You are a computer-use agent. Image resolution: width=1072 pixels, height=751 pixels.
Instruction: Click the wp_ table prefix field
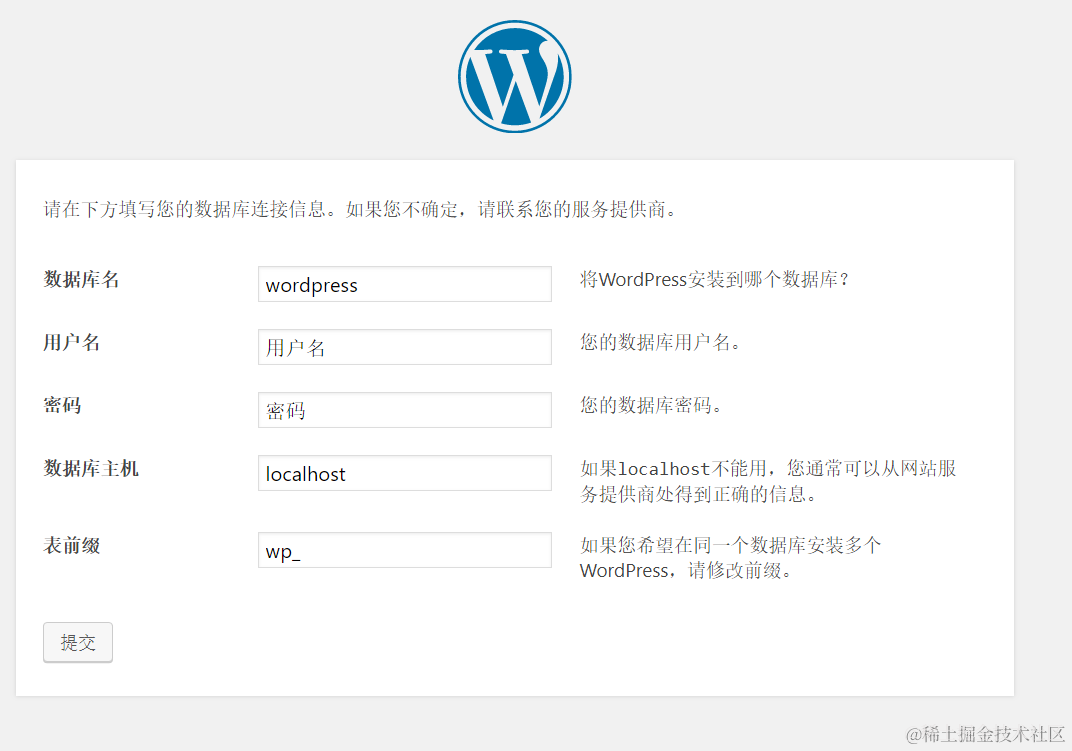(405, 550)
